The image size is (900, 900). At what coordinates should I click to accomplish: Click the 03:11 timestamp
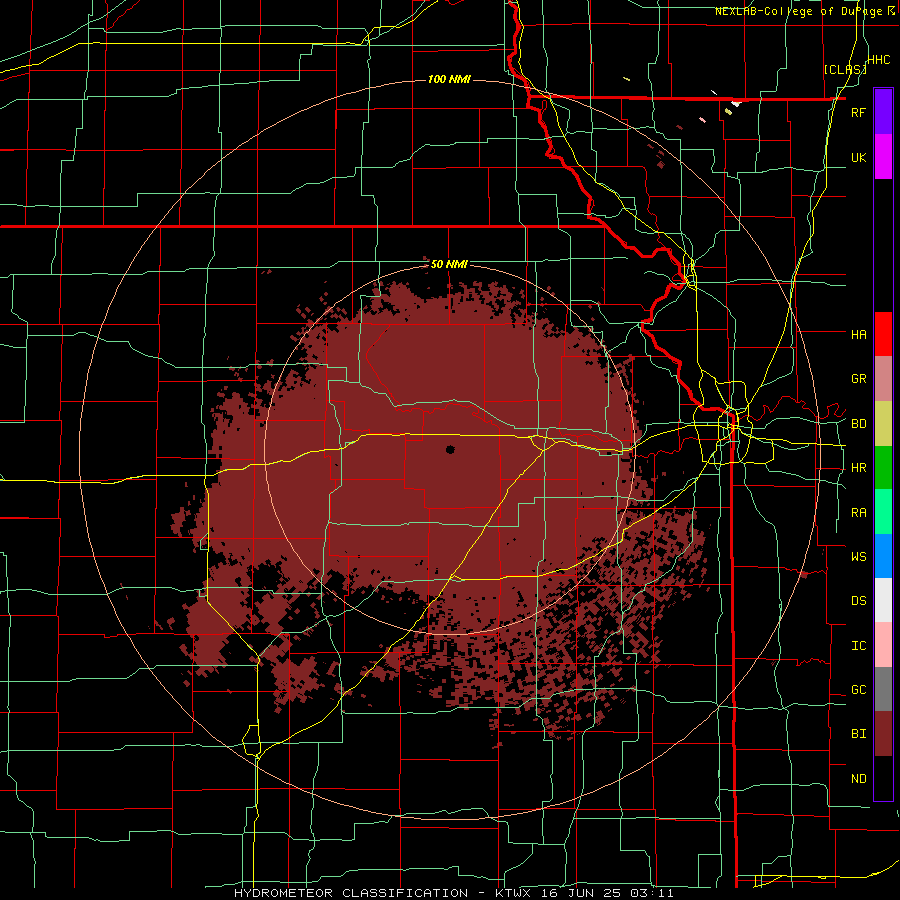coord(652,893)
